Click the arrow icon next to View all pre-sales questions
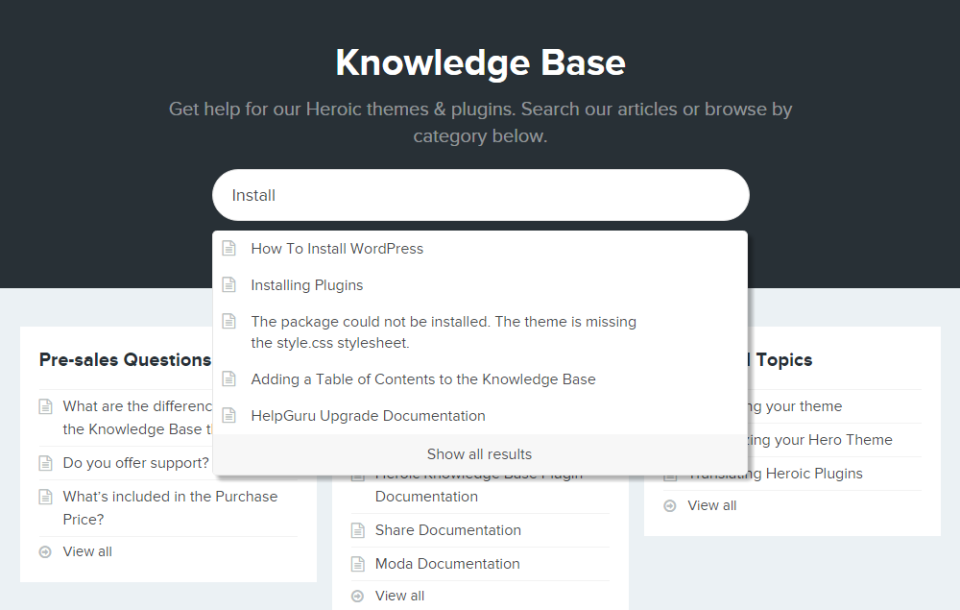 tap(44, 551)
